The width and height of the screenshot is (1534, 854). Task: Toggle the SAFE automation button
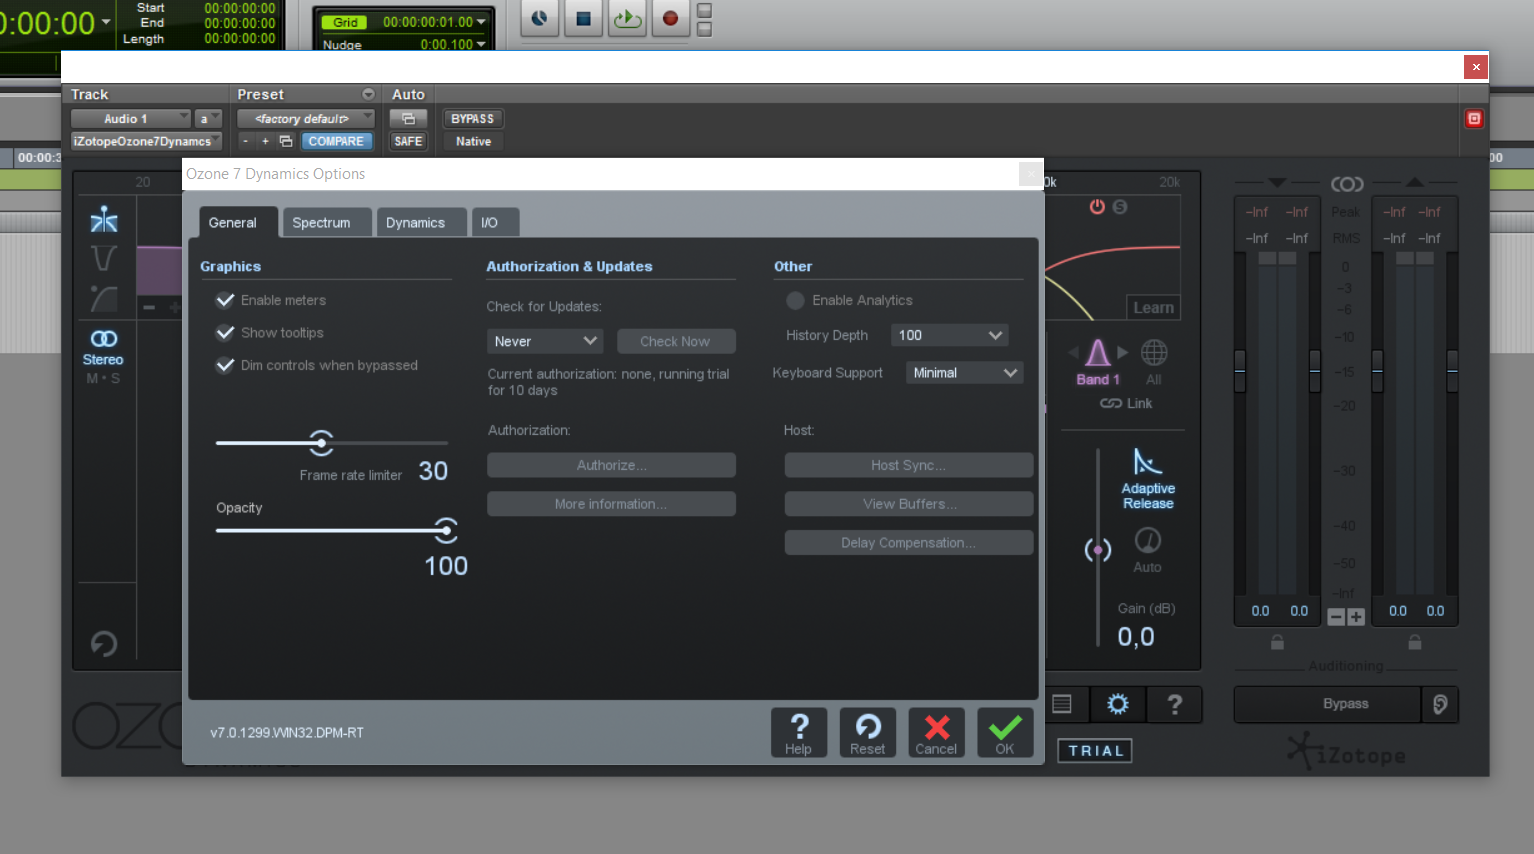point(408,141)
